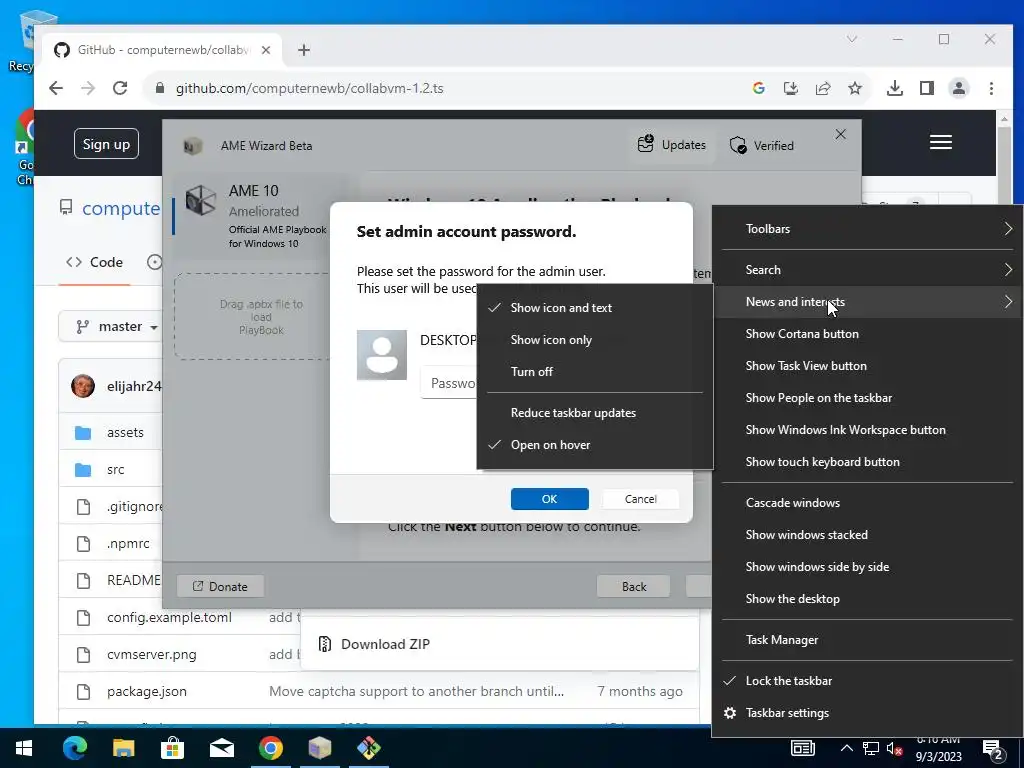1024x768 pixels.
Task: Switch to Chrome via taskbar icon
Action: click(x=270, y=748)
